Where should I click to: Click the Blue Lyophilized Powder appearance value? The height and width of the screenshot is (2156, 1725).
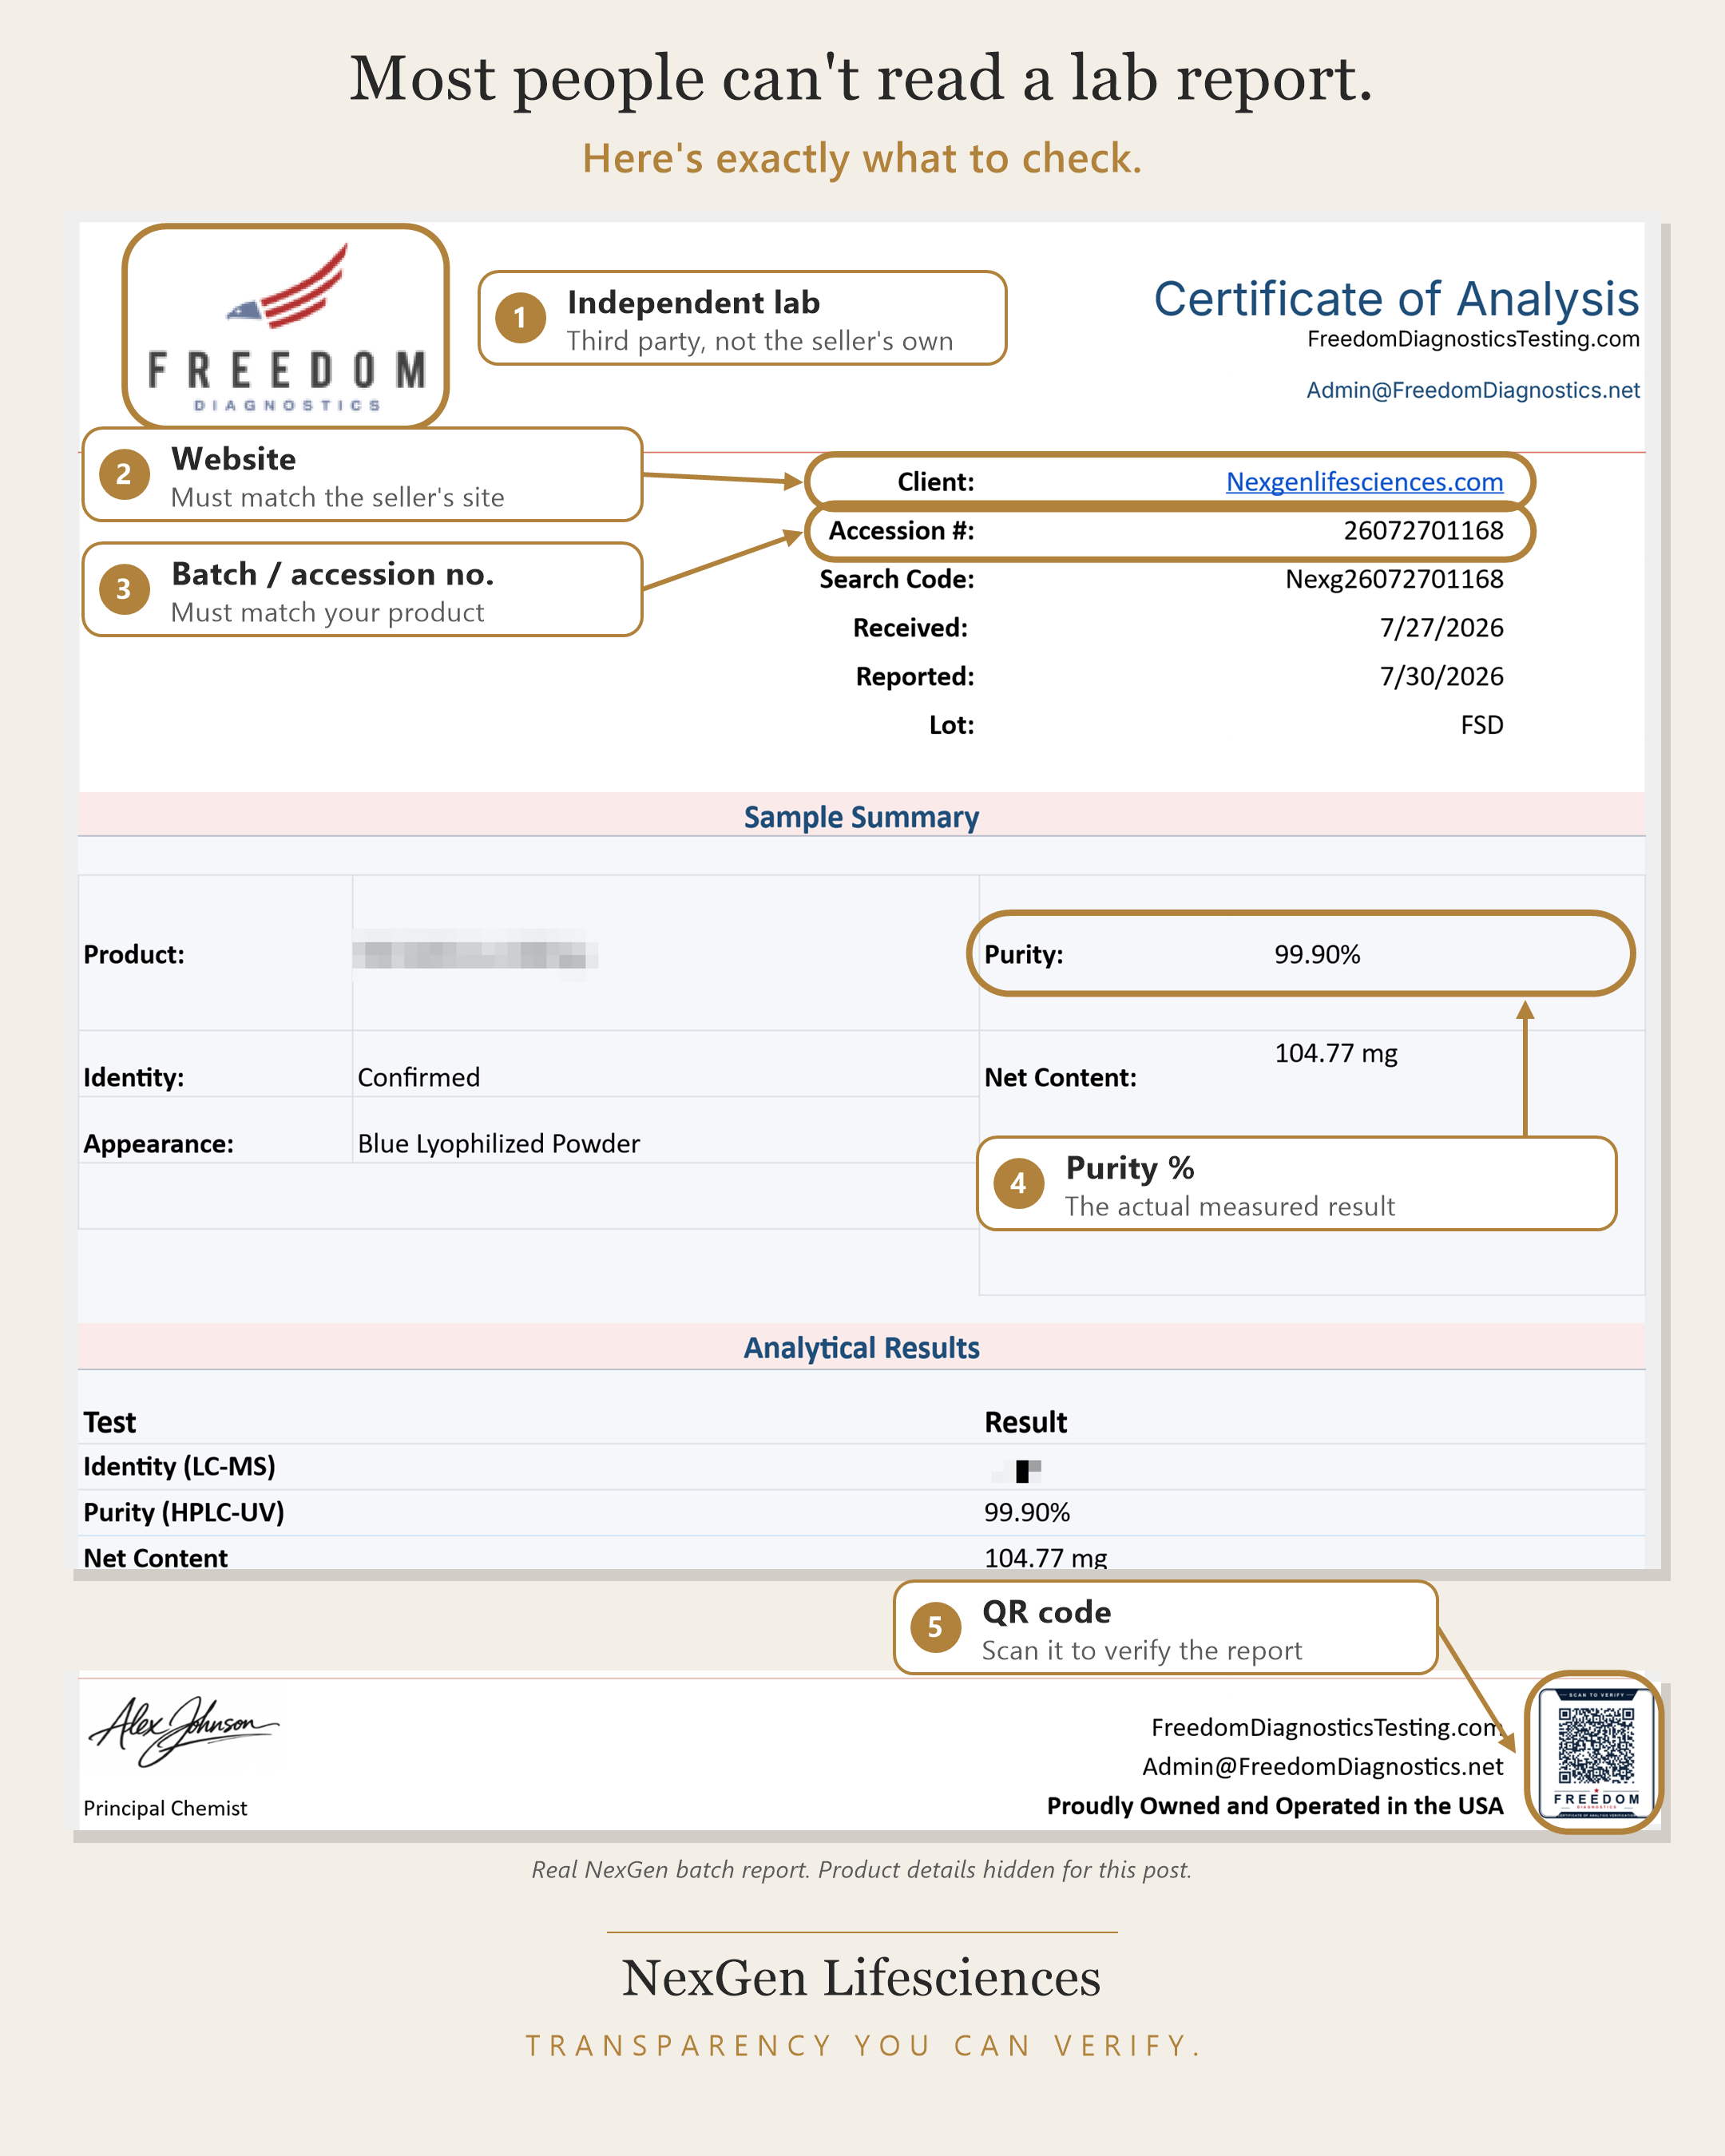coord(499,1143)
